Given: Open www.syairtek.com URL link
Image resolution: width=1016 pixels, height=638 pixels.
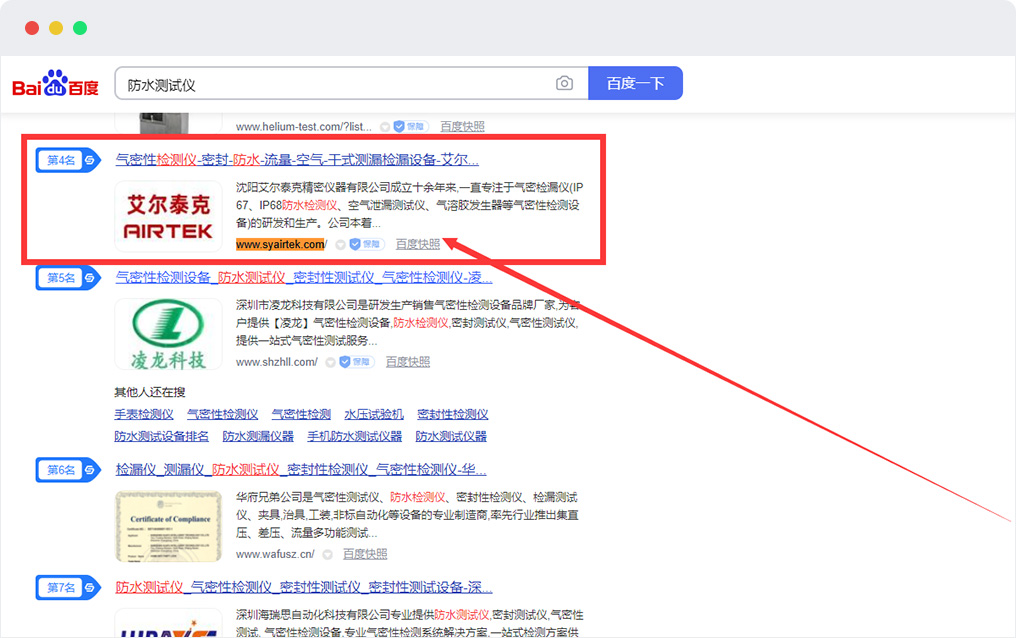Looking at the screenshot, I should tap(281, 244).
